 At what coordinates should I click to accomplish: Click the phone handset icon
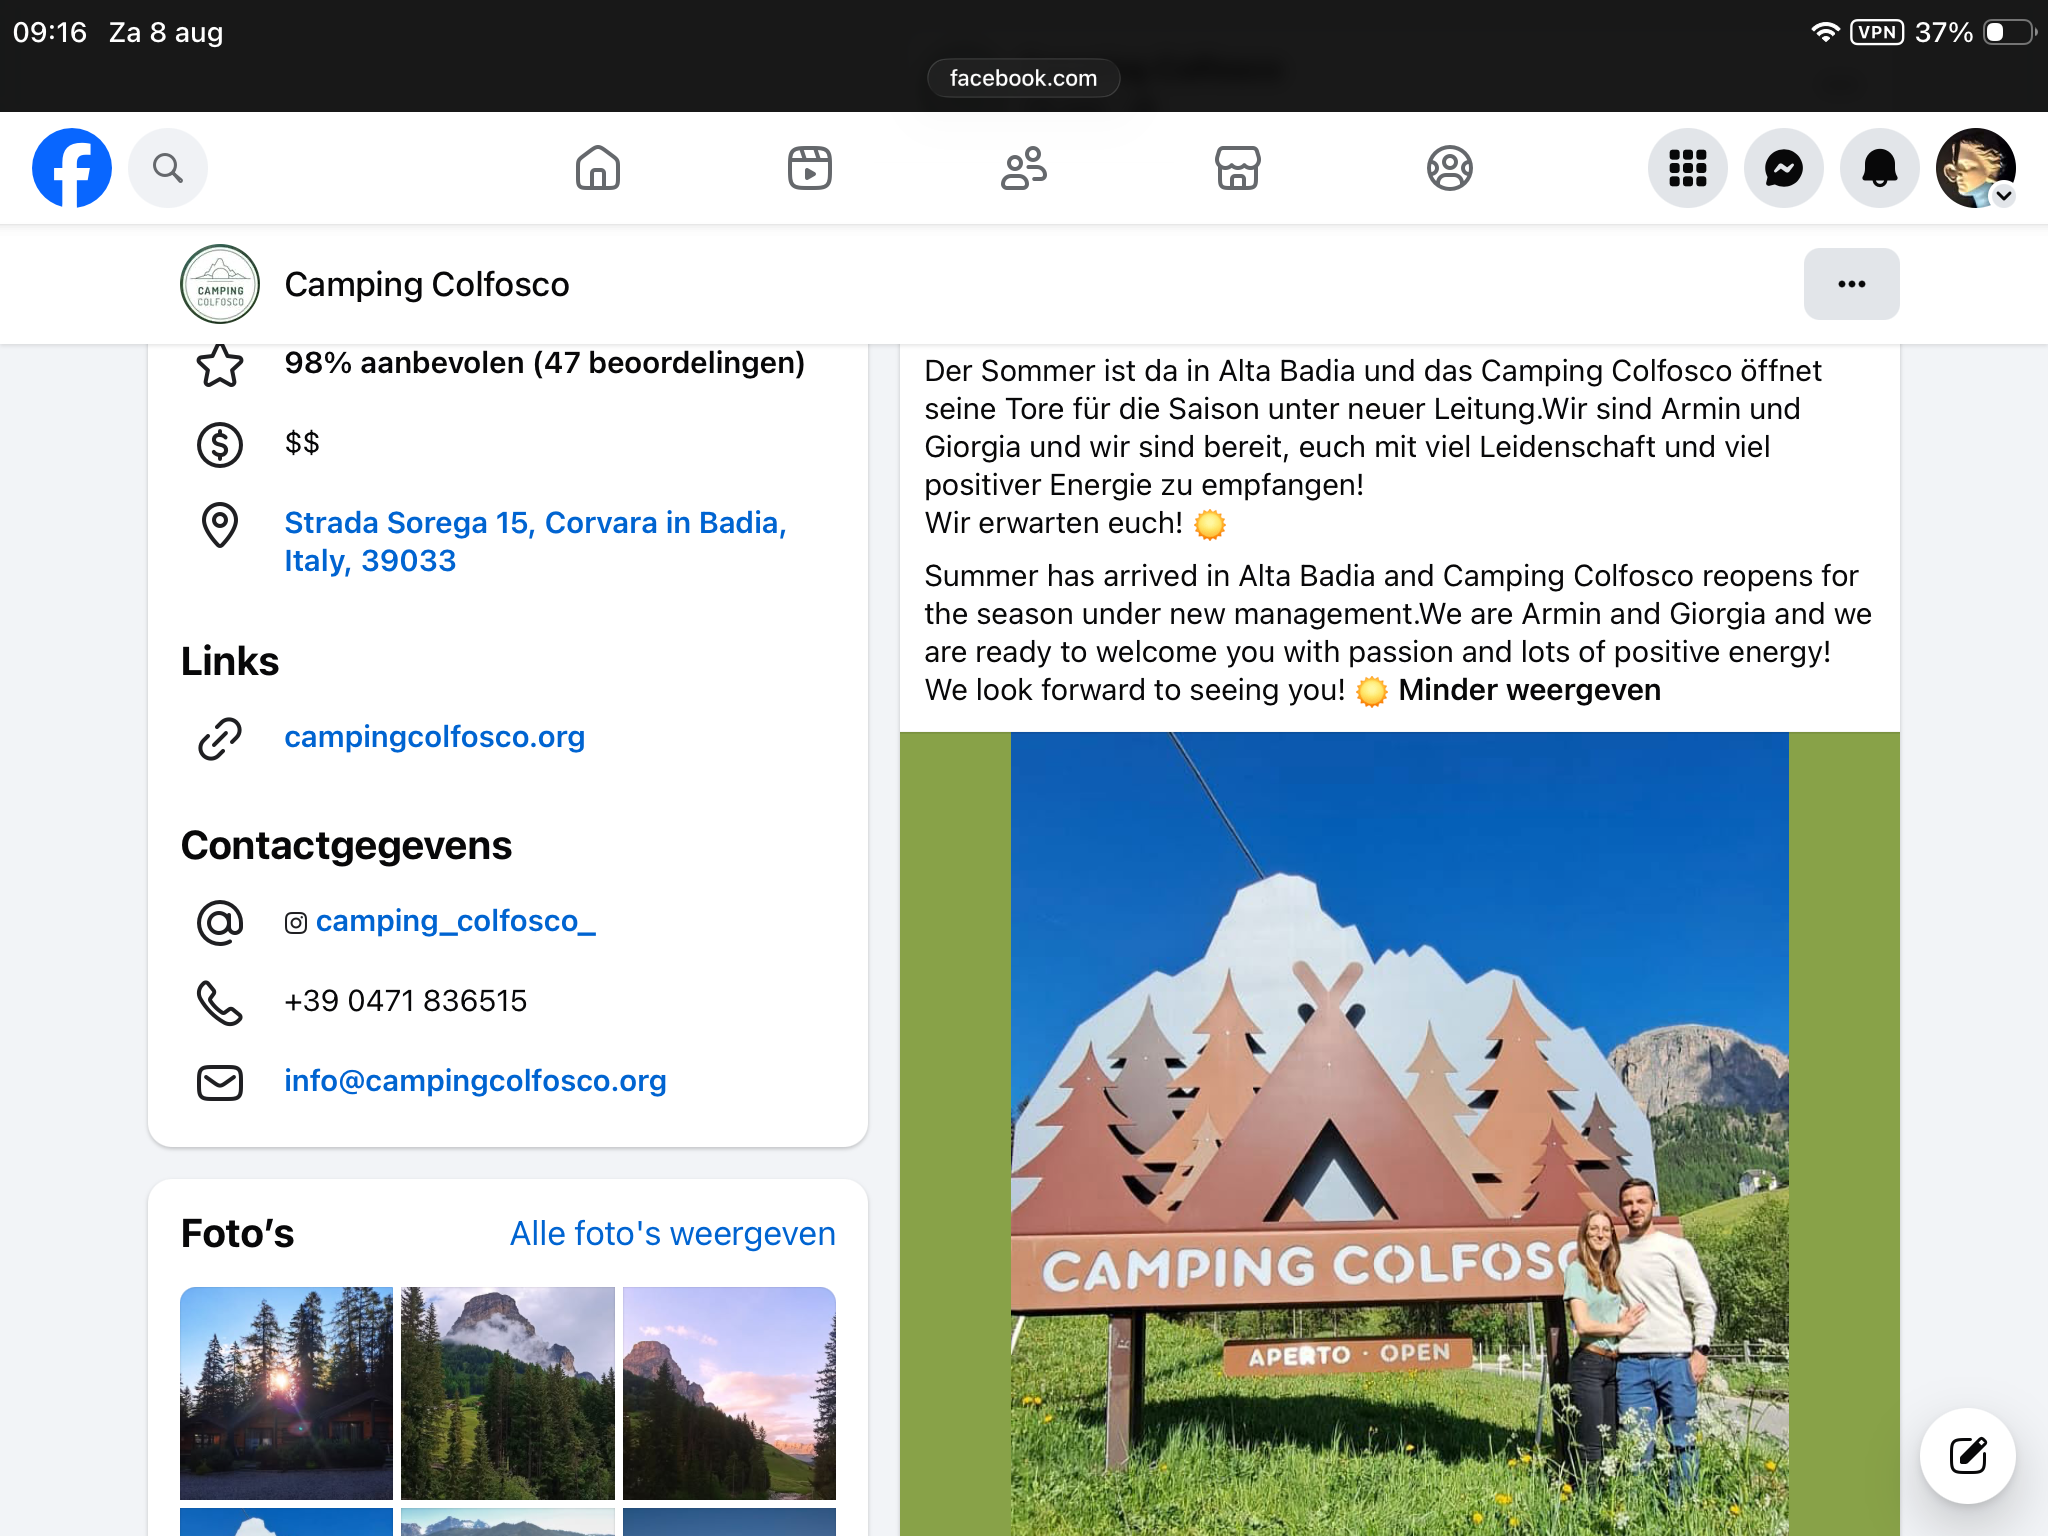(220, 1002)
